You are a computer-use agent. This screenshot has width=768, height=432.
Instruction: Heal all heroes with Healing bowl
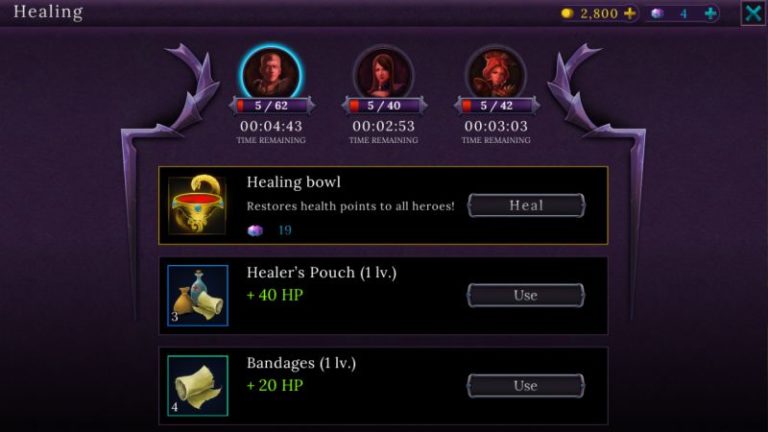526,205
